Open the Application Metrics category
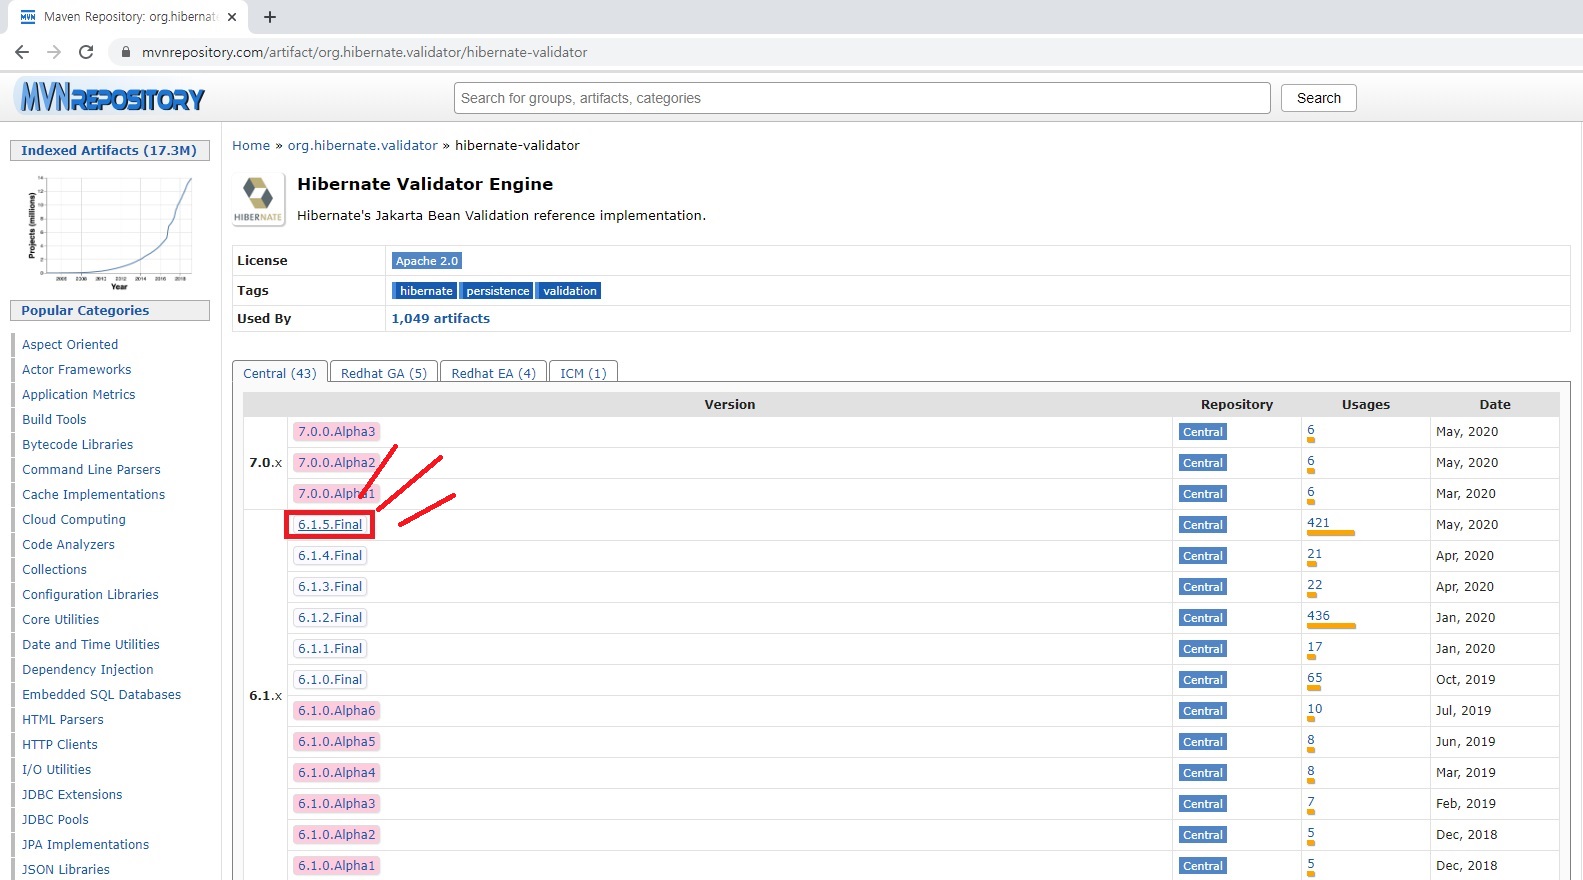The width and height of the screenshot is (1583, 880). [79, 395]
